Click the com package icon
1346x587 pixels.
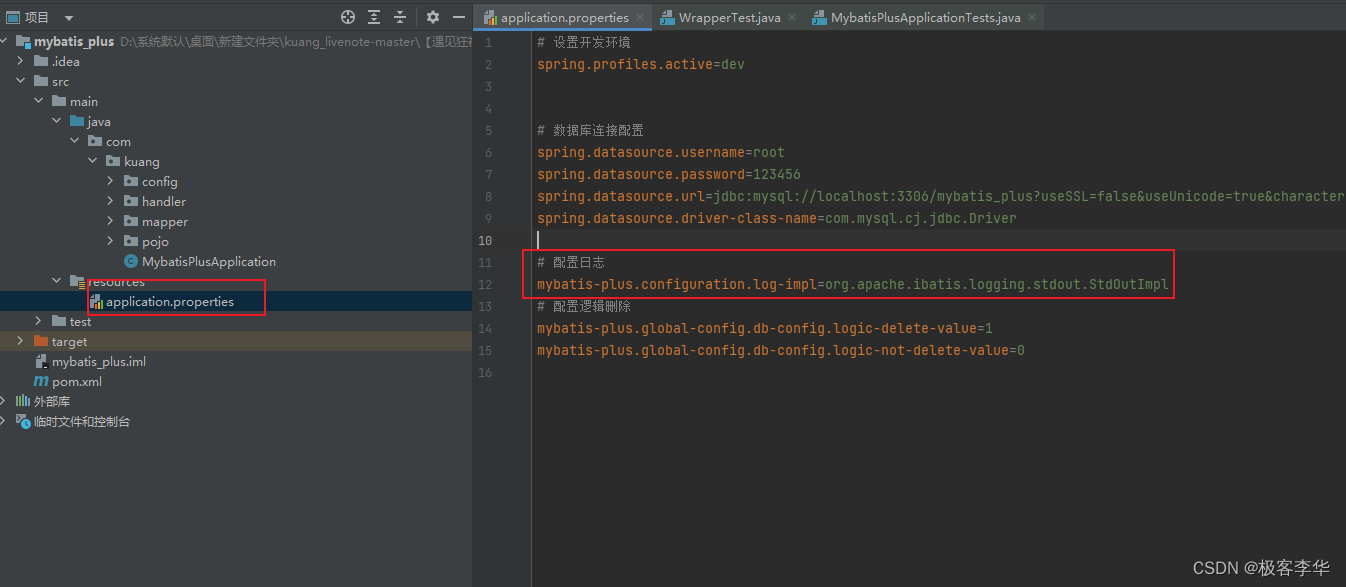pos(95,141)
